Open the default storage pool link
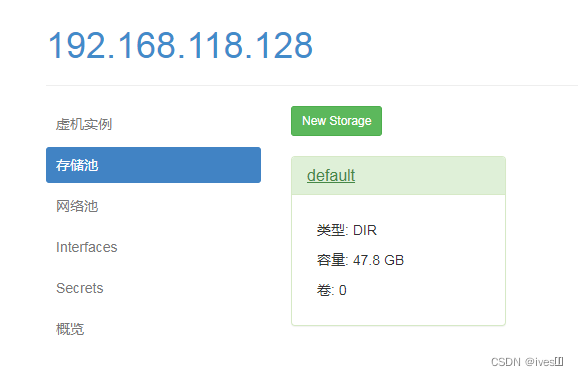This screenshot has height=376, width=578. [331, 175]
